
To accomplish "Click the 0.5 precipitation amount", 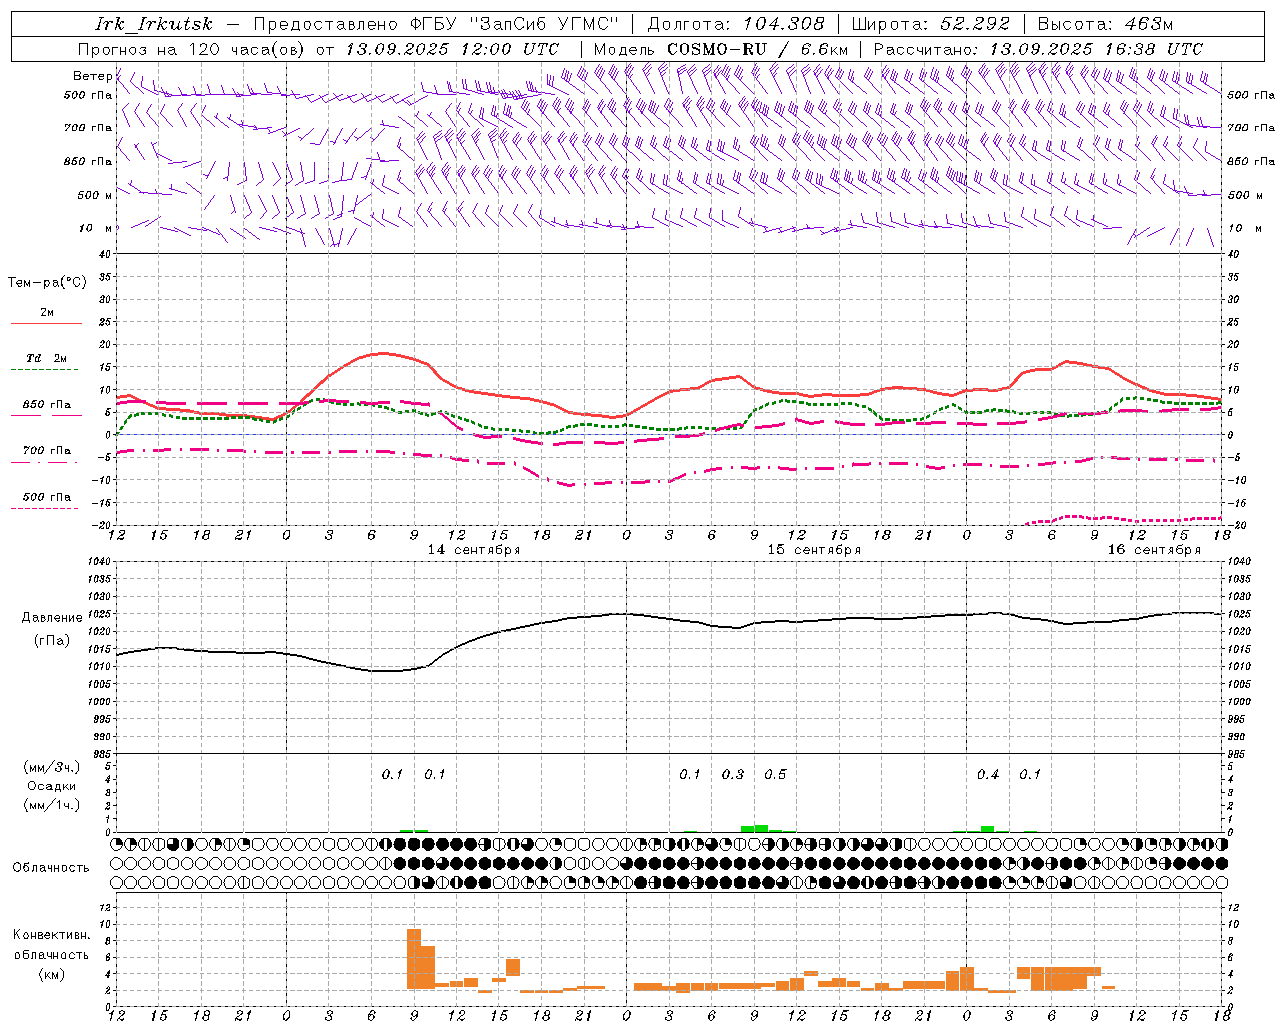I will point(775,774).
